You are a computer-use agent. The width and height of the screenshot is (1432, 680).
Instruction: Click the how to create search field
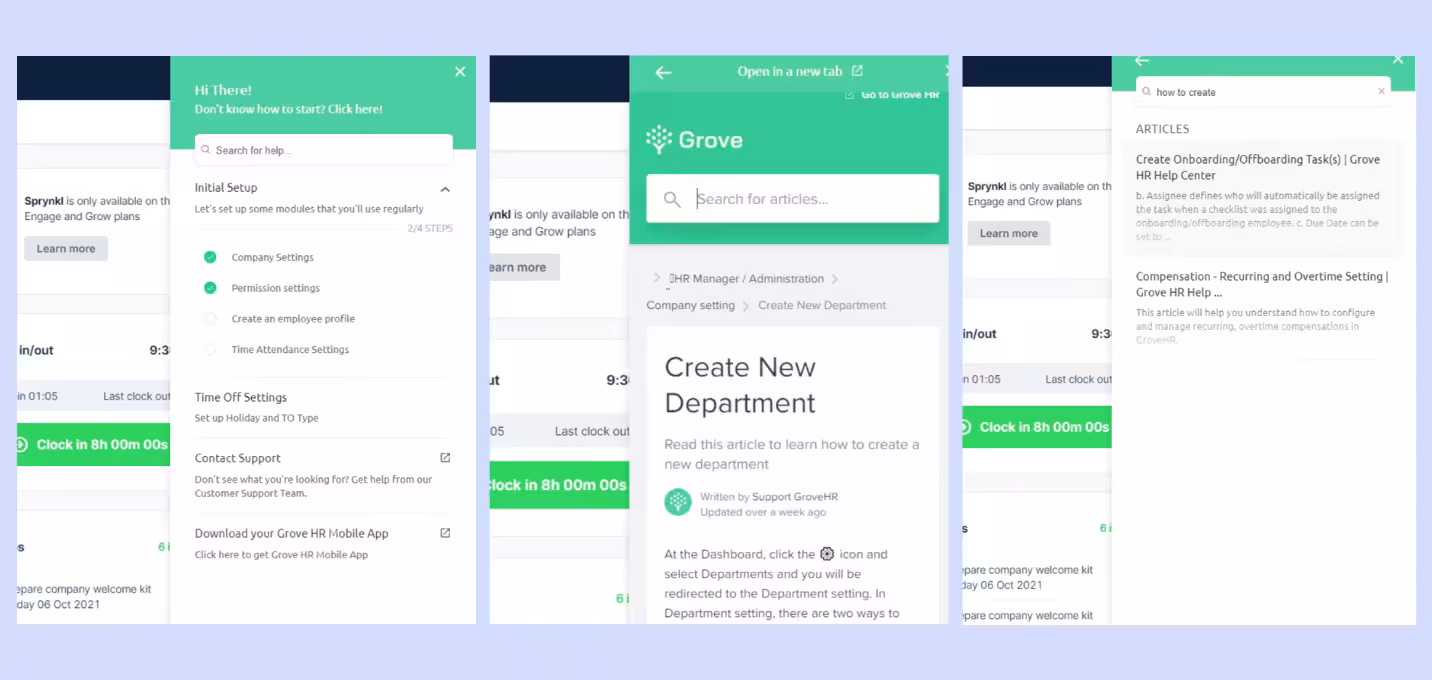click(1263, 91)
